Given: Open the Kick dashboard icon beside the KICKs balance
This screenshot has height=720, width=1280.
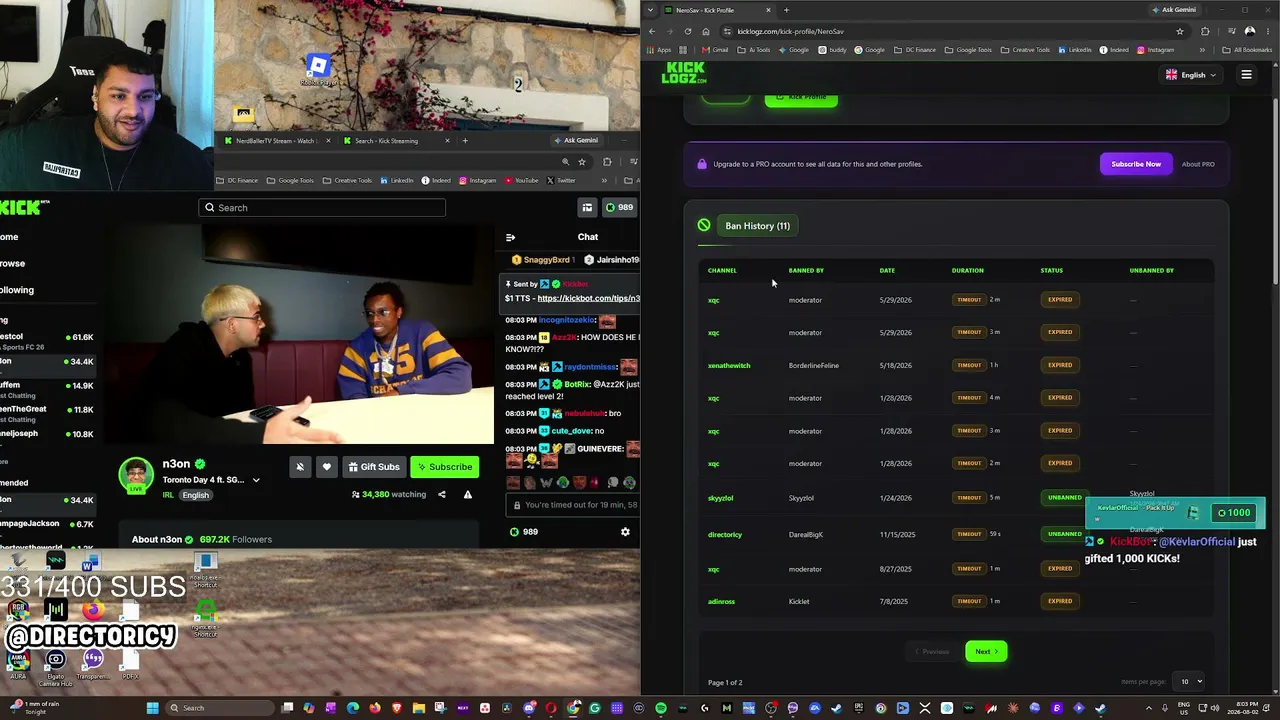Looking at the screenshot, I should click(587, 207).
